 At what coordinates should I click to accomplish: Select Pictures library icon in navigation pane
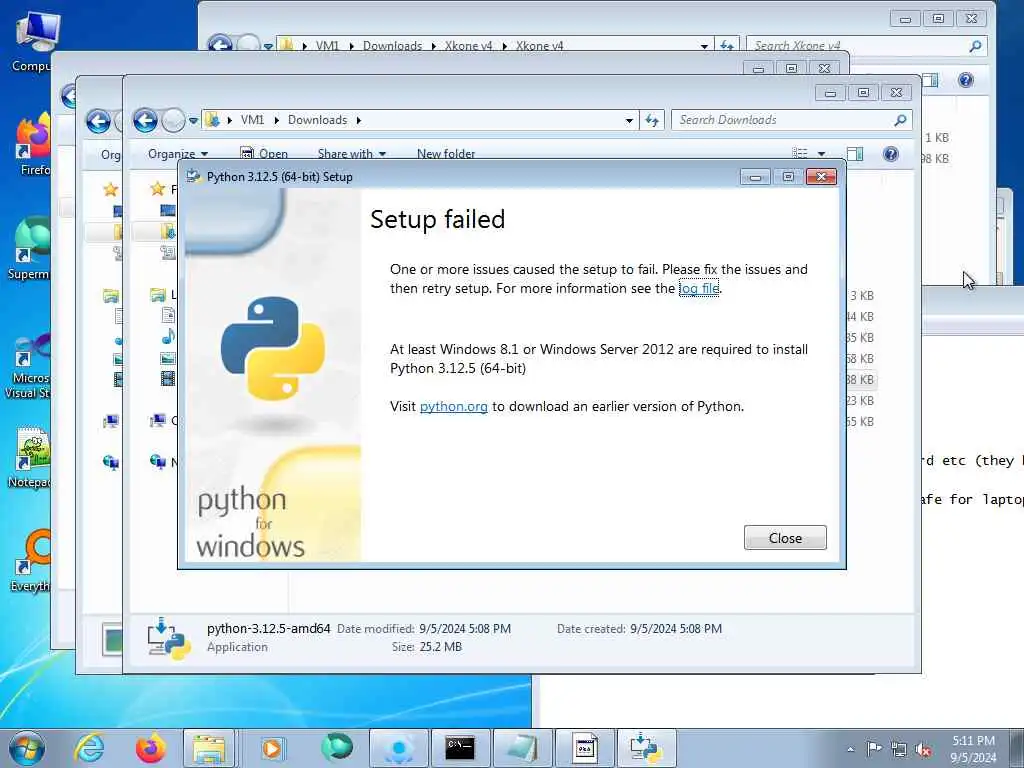(168, 358)
